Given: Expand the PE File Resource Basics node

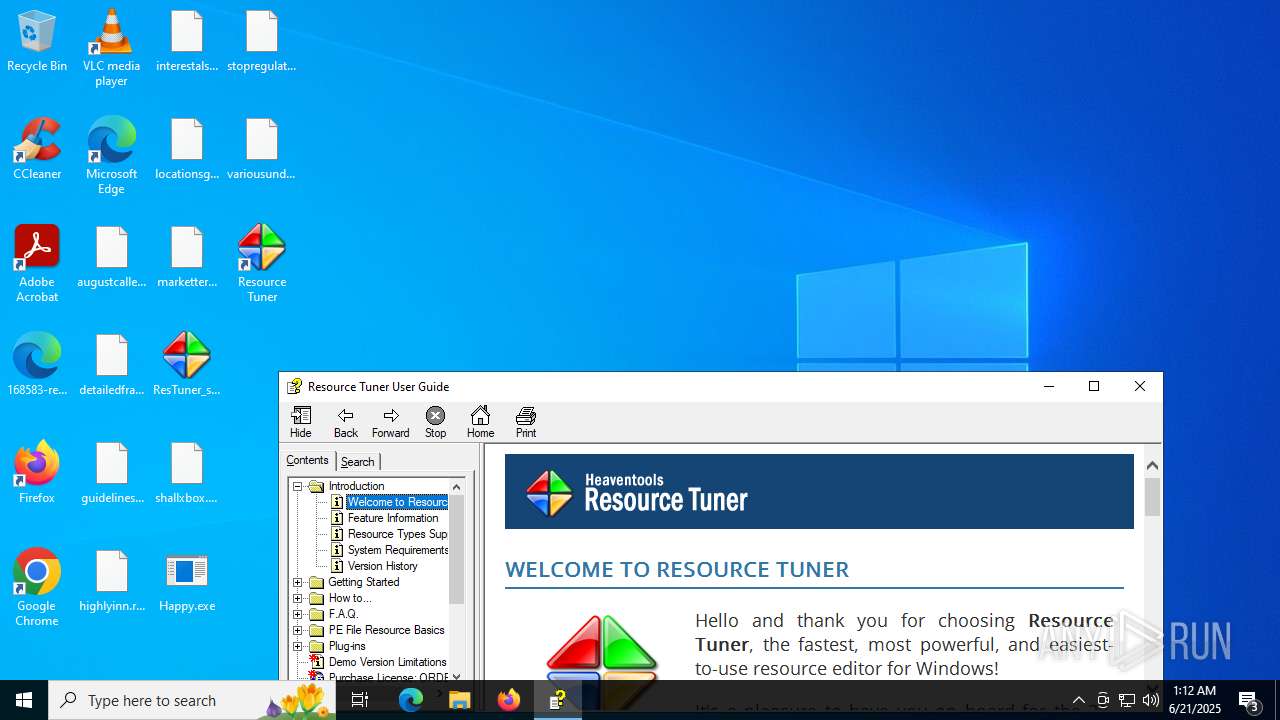Looking at the screenshot, I should point(298,630).
